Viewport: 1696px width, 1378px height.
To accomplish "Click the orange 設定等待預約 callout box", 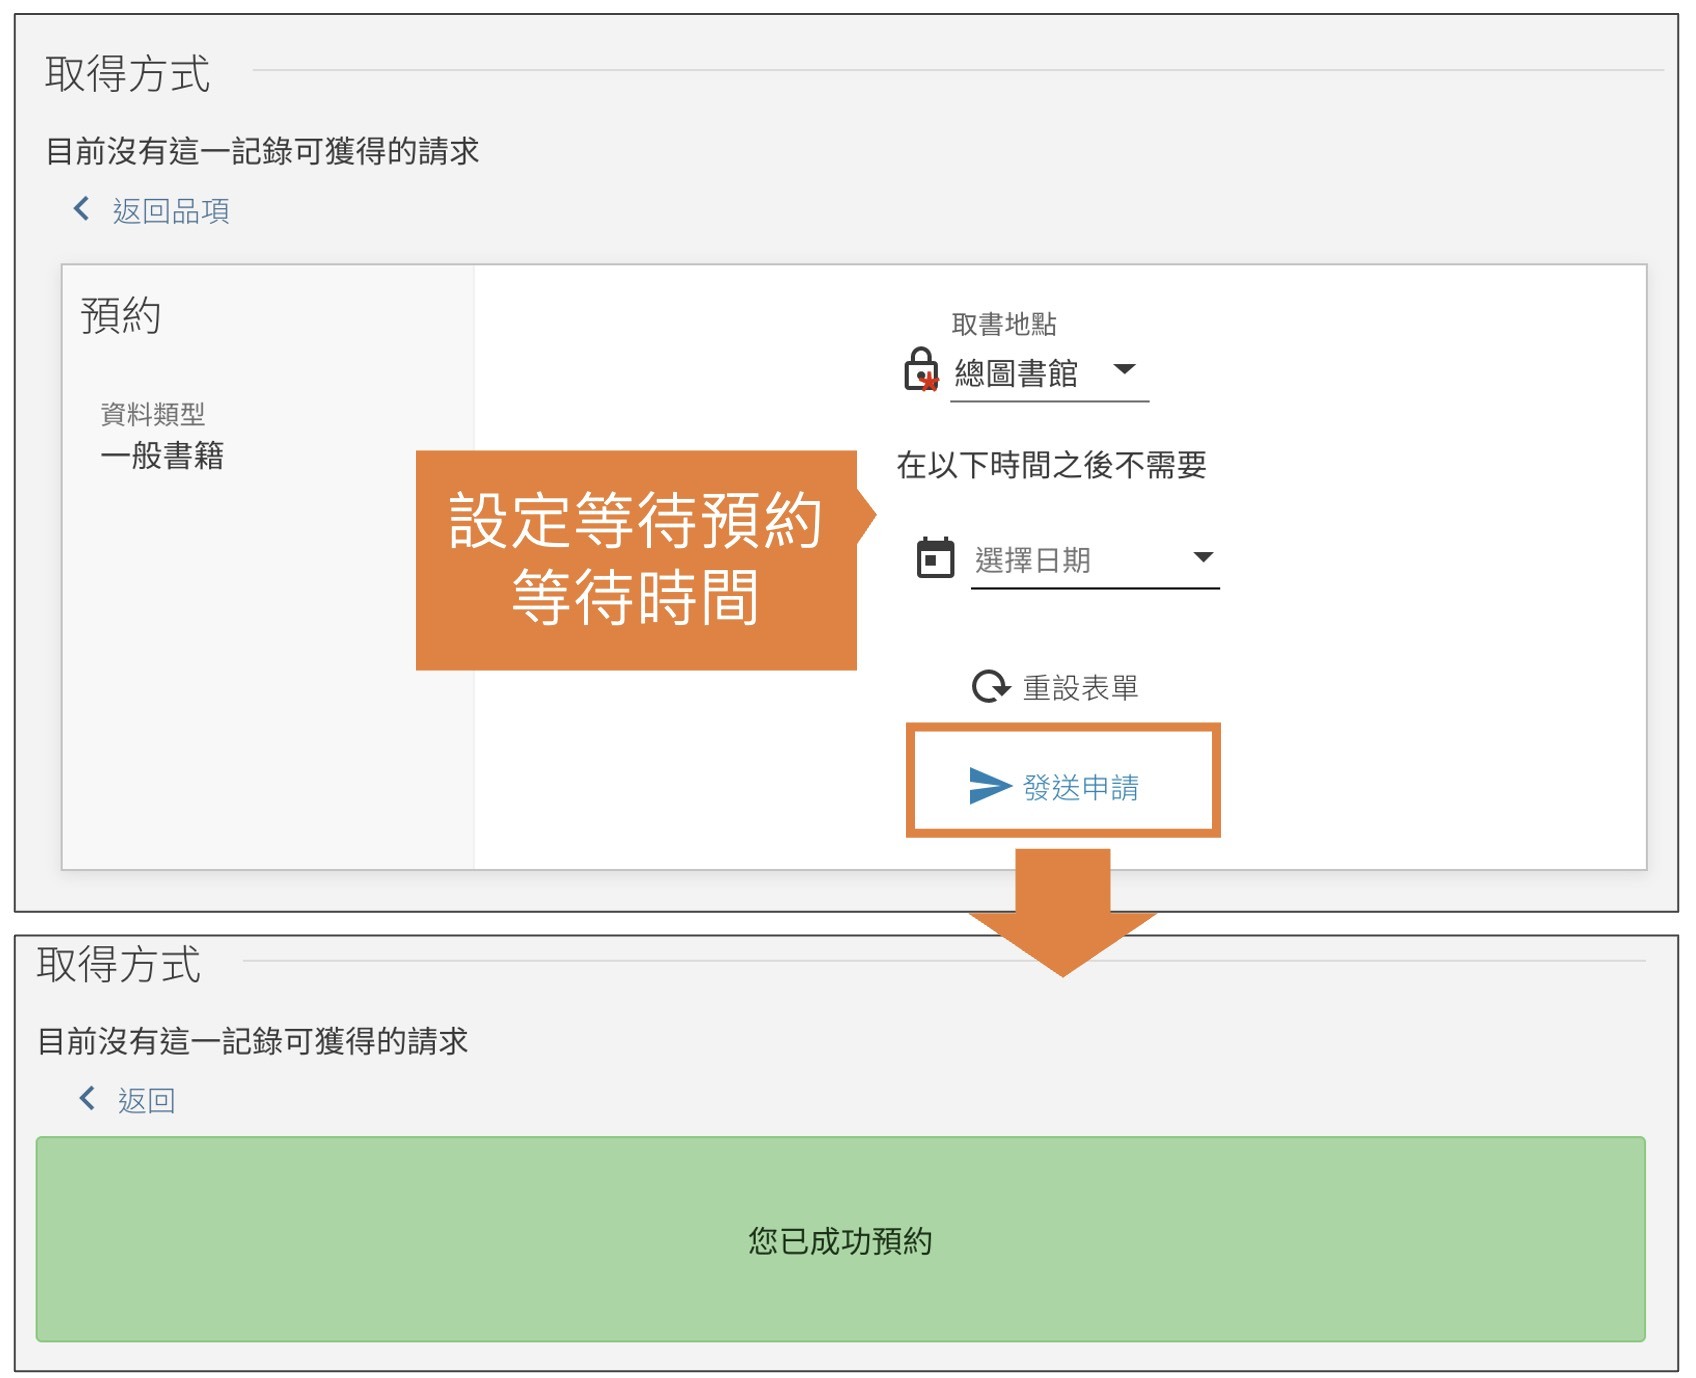I will (x=636, y=560).
